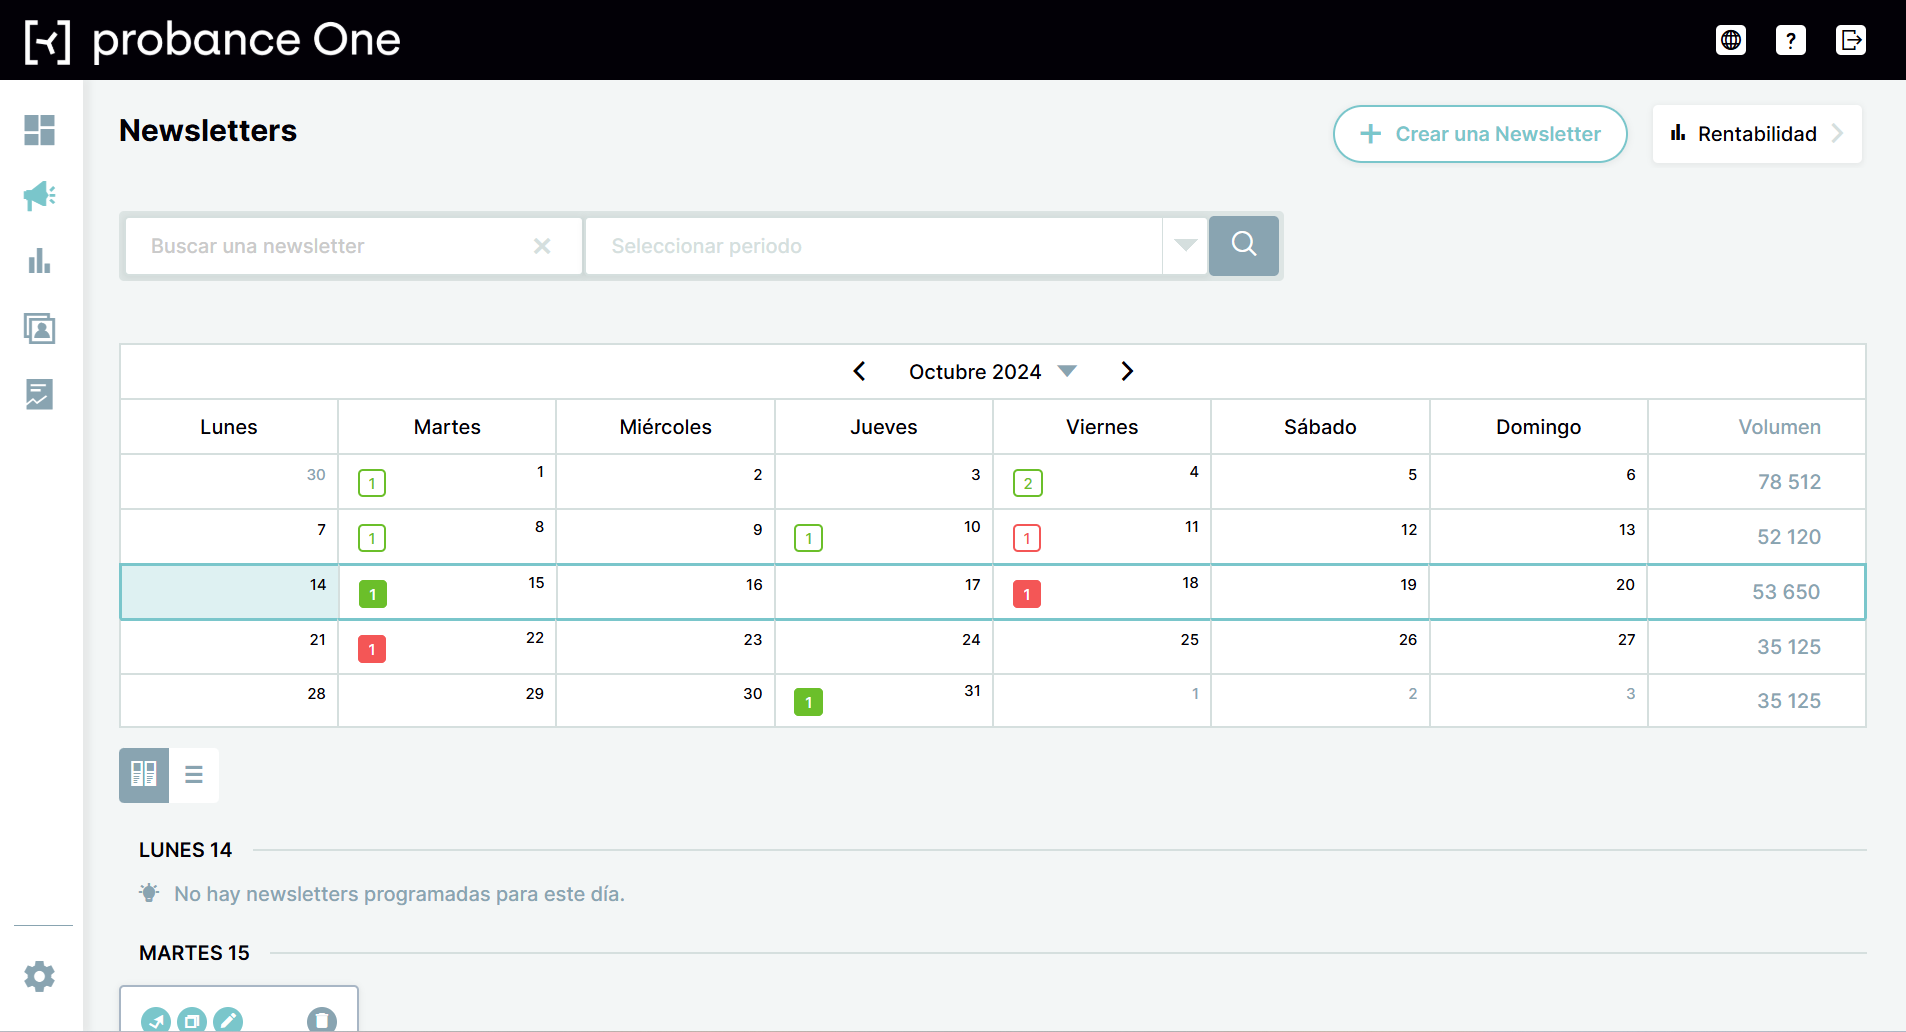Open the settings gear in the sidebar
1906x1032 pixels.
(x=39, y=976)
